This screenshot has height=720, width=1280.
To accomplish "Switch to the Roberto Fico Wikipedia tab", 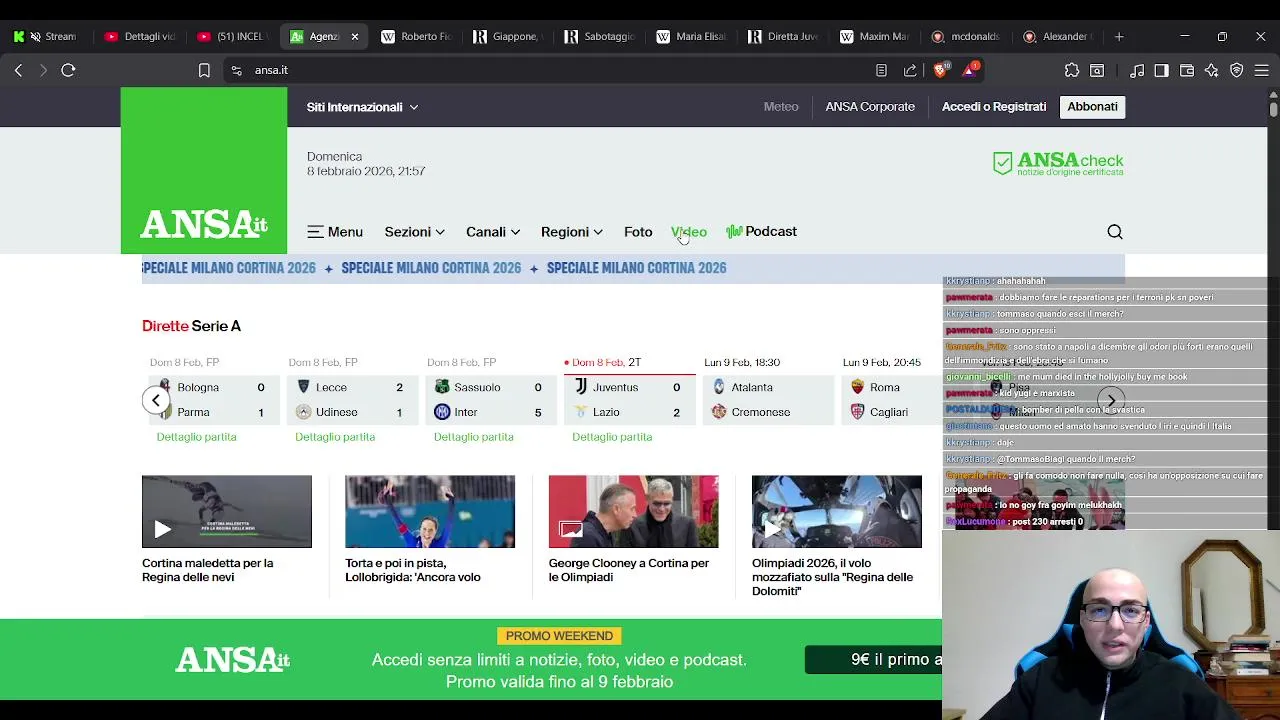I will [x=415, y=36].
